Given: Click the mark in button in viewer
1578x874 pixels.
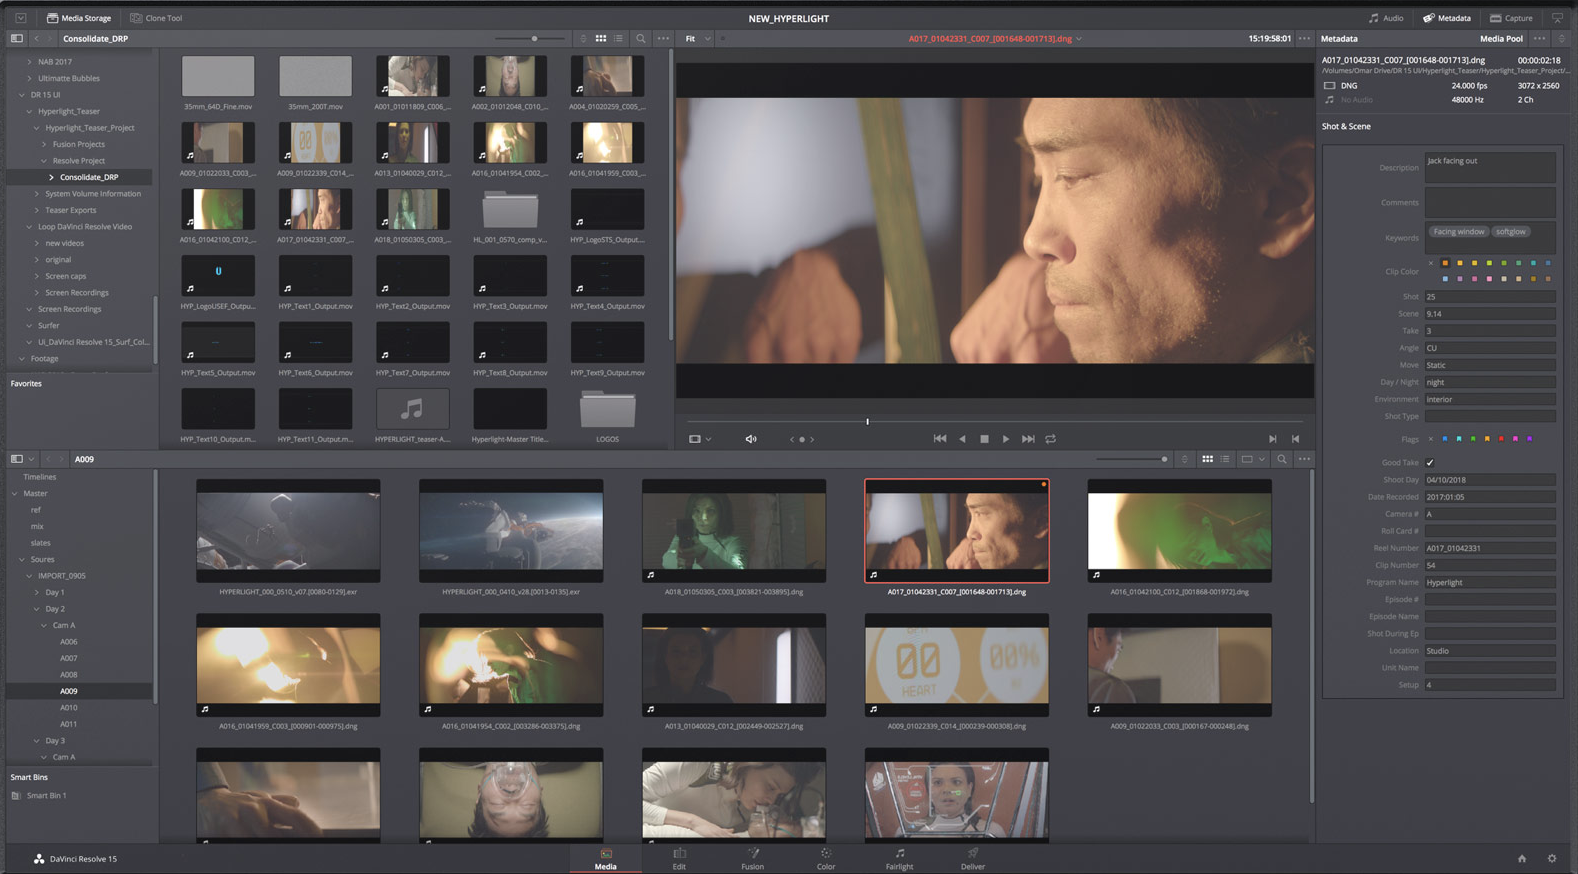Looking at the screenshot, I should (x=1272, y=439).
